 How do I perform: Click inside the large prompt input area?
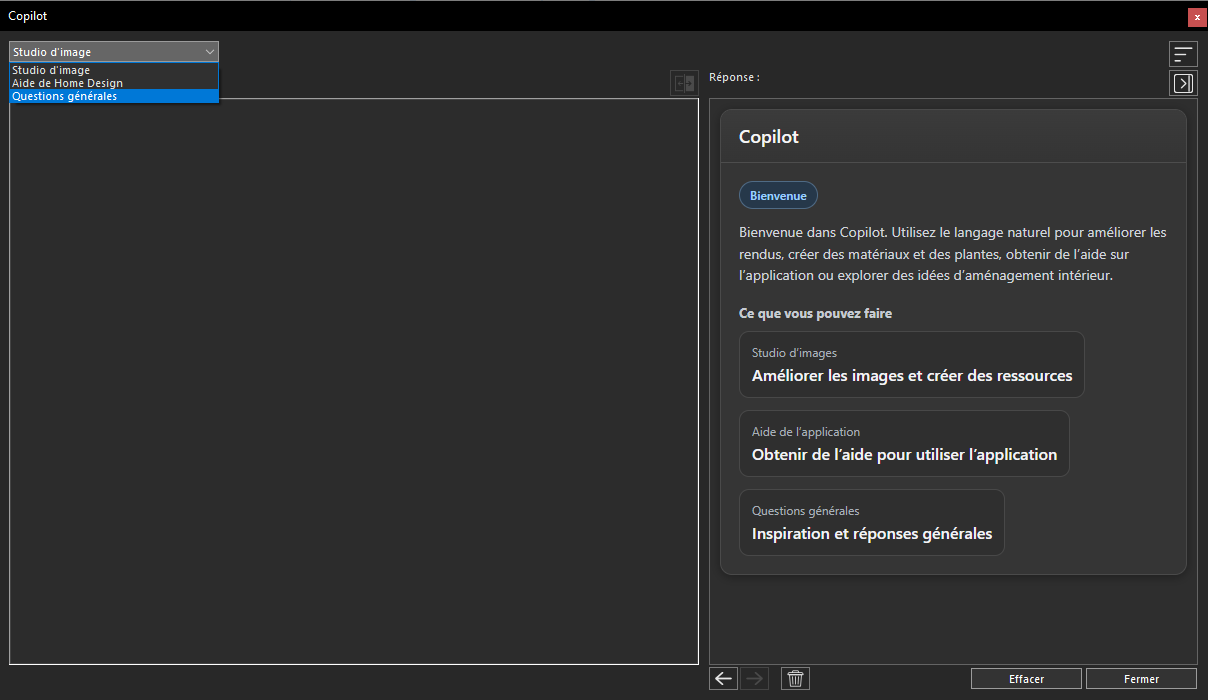[x=354, y=381]
